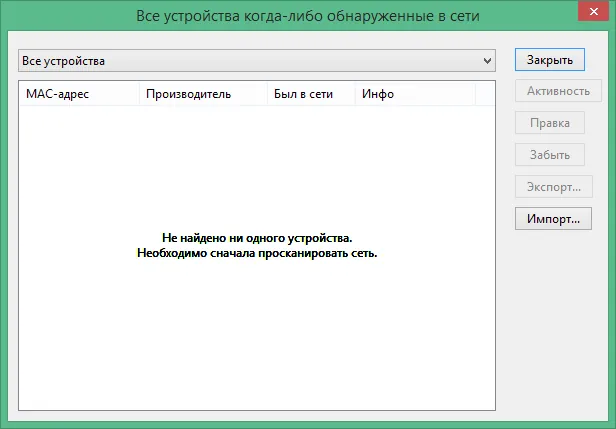The height and width of the screenshot is (429, 616).
Task: Click the "Необходимо сначала просканировать сеть." text
Action: click(257, 253)
